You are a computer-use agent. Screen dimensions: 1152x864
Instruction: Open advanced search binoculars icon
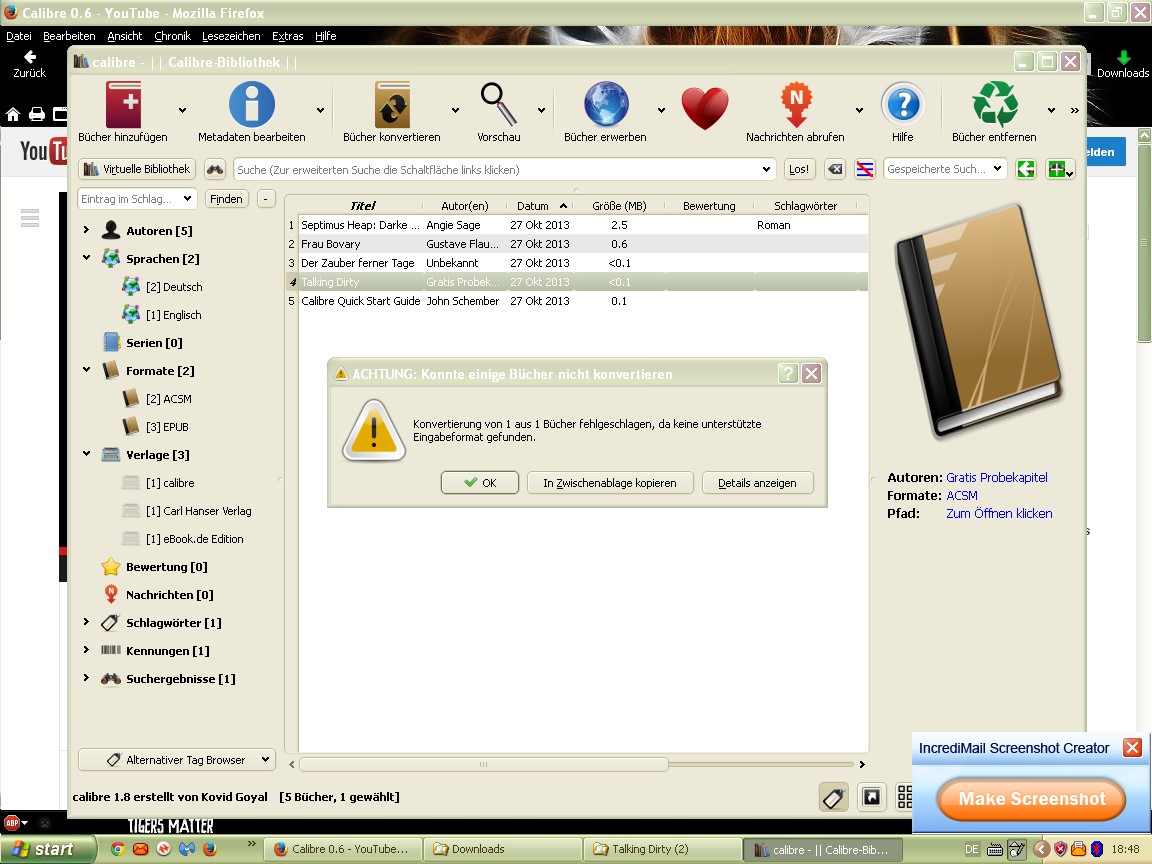pos(215,169)
